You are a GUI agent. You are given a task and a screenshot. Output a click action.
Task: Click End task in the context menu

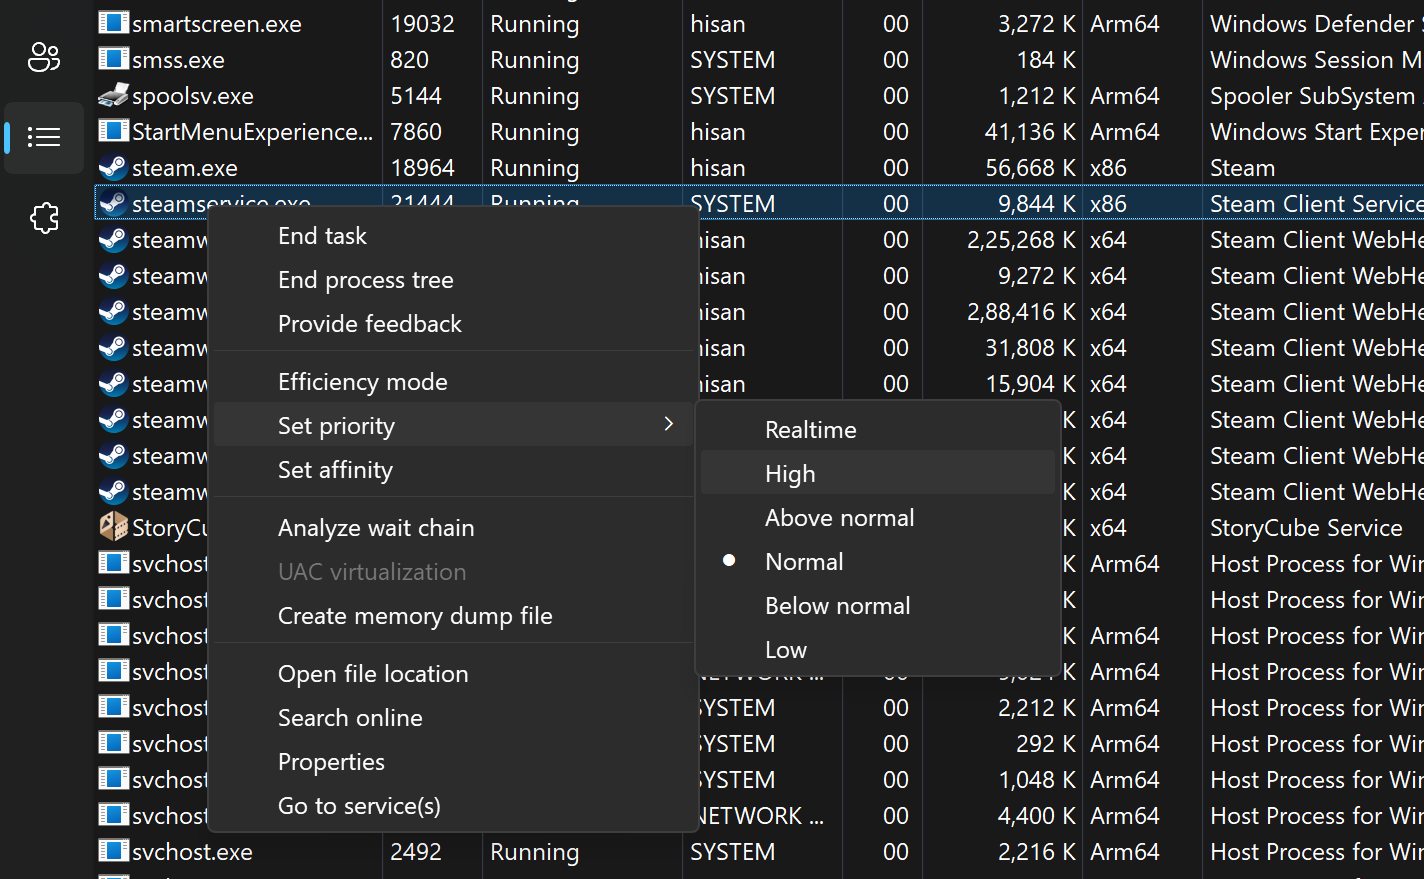tap(322, 235)
